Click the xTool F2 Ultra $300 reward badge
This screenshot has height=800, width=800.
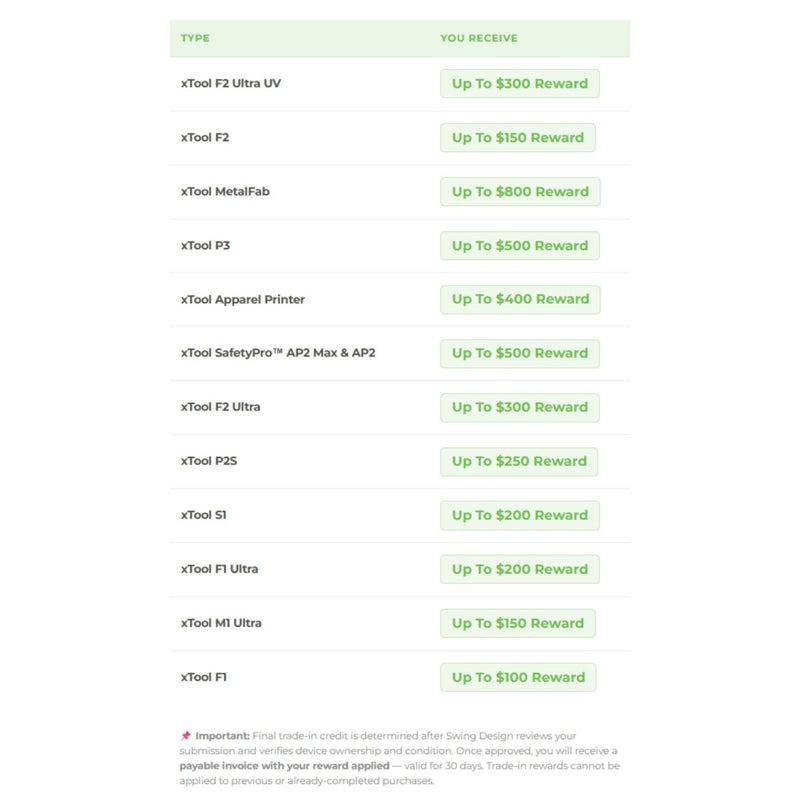click(x=519, y=408)
